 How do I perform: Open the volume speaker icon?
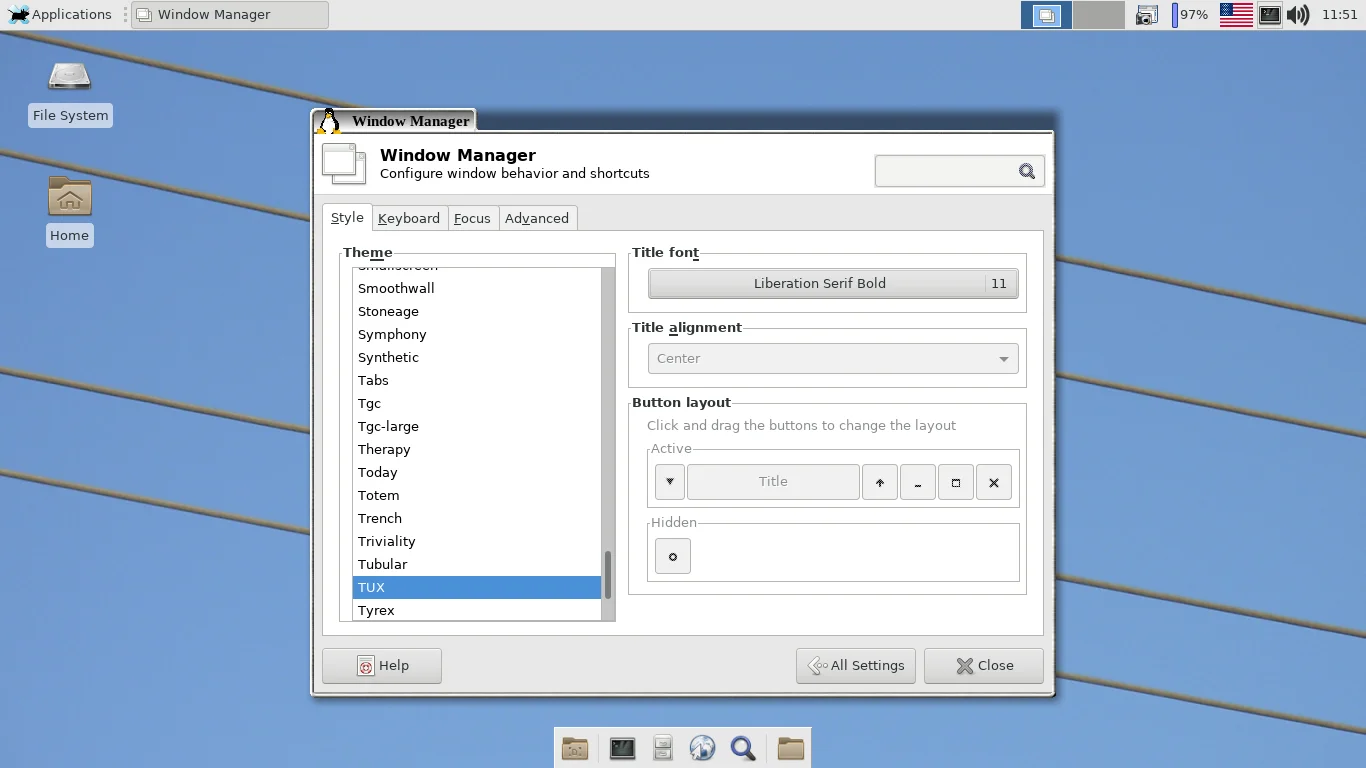pyautogui.click(x=1298, y=15)
